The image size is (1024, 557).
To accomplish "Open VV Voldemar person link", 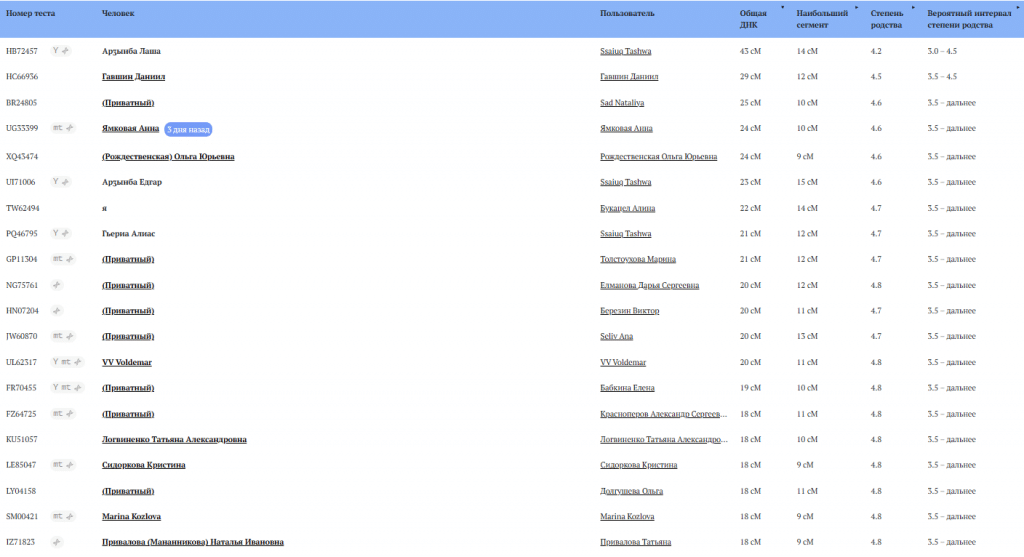I will pyautogui.click(x=127, y=362).
